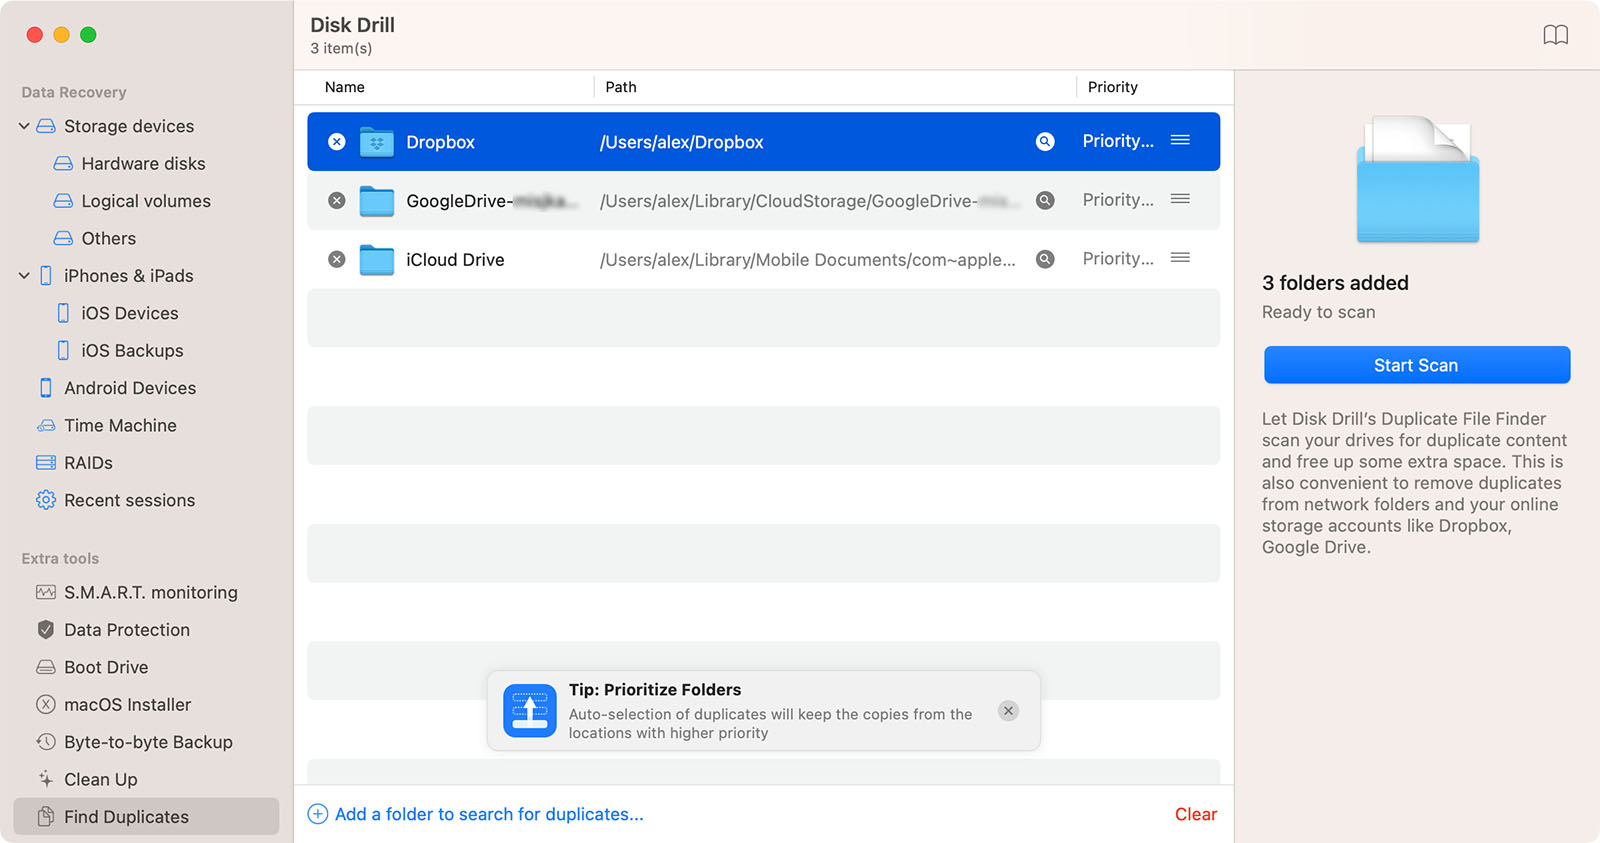
Task: Click the GoogleDrive row reorder handle
Action: click(1180, 199)
